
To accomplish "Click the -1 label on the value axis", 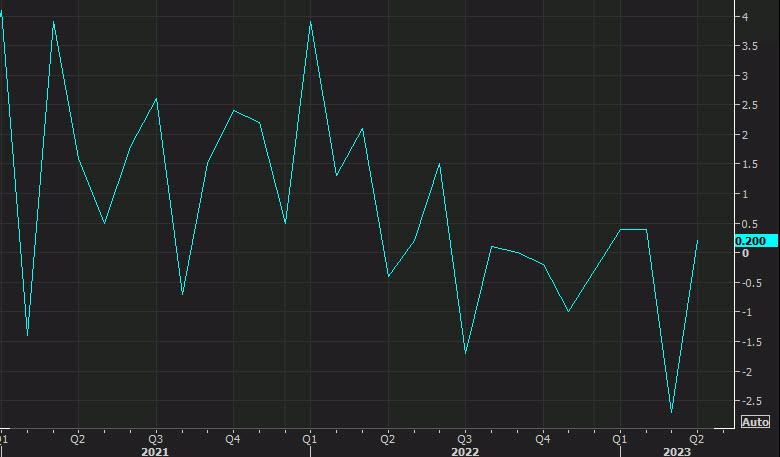I will coord(746,312).
